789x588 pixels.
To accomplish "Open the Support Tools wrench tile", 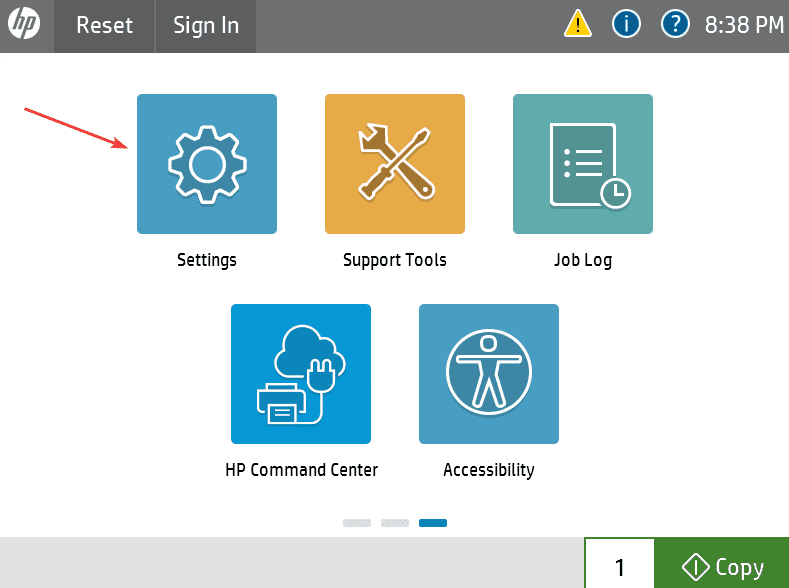I will [395, 164].
